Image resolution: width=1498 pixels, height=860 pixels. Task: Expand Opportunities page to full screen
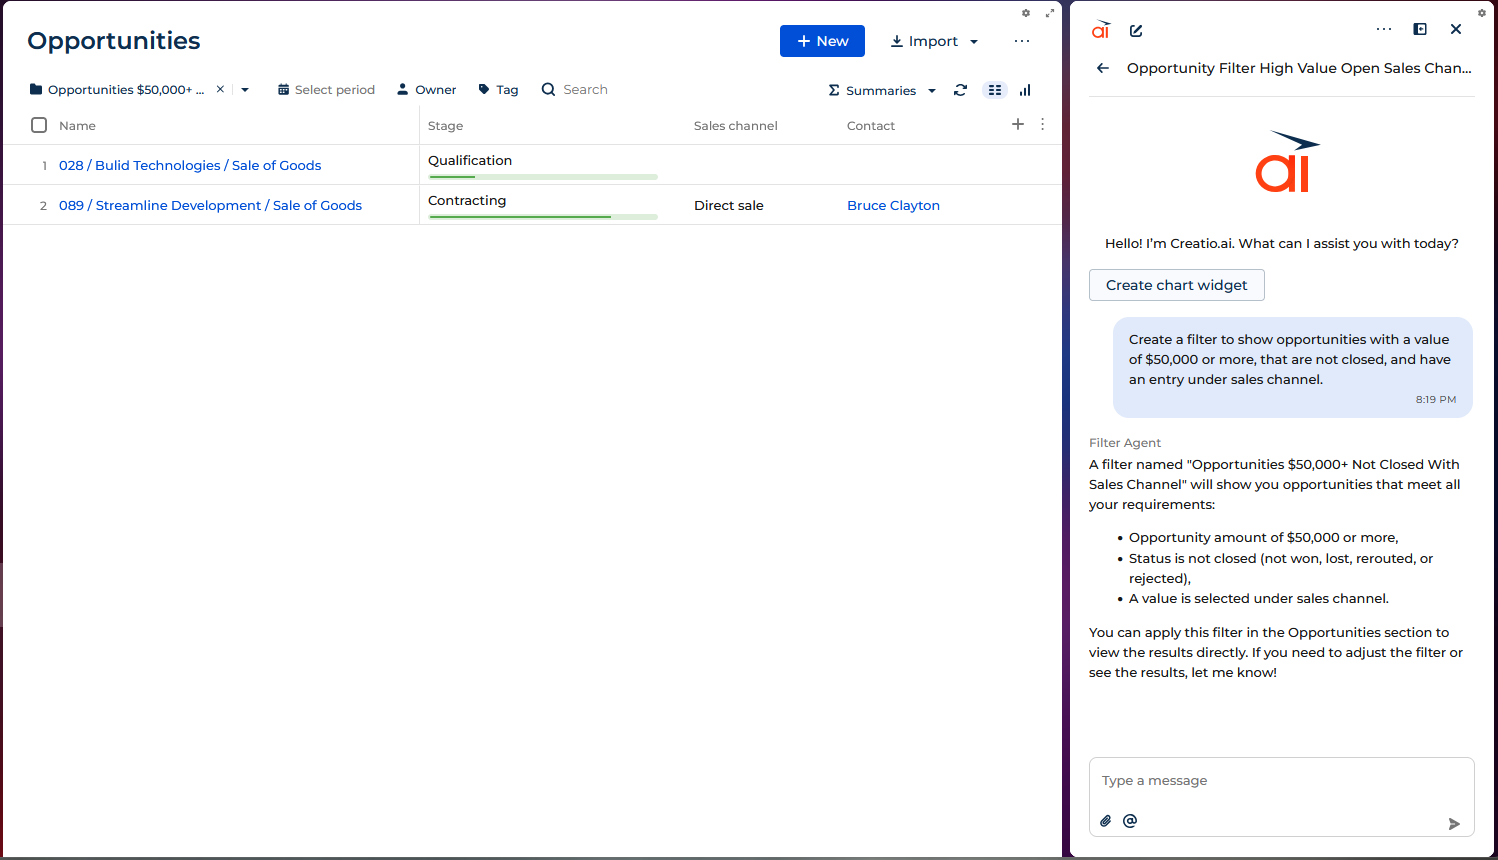point(1050,13)
